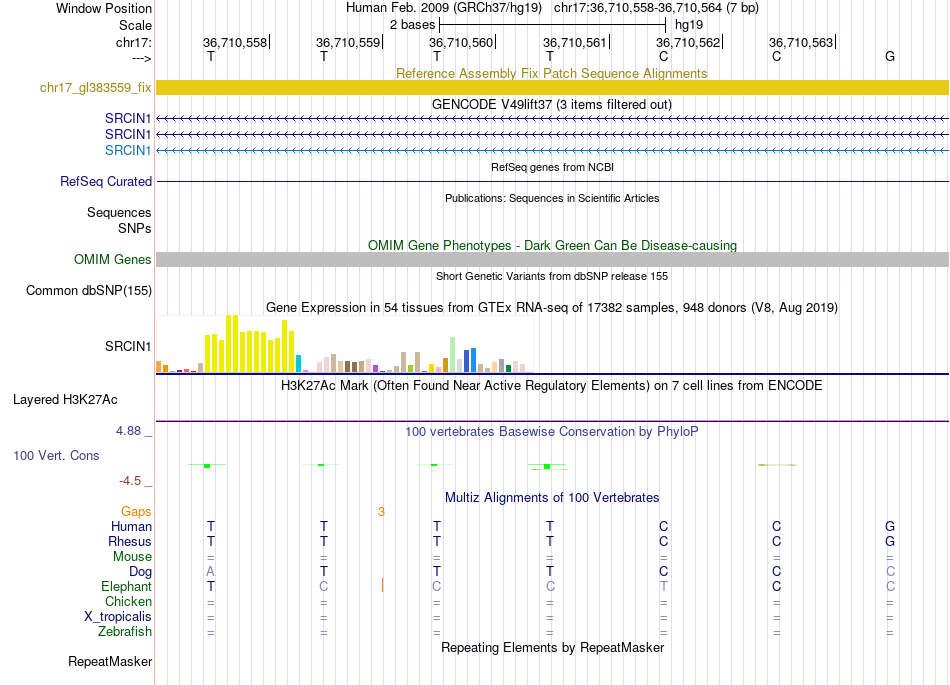Click the Common dbSNP(155) label
The image size is (950, 685).
88,291
